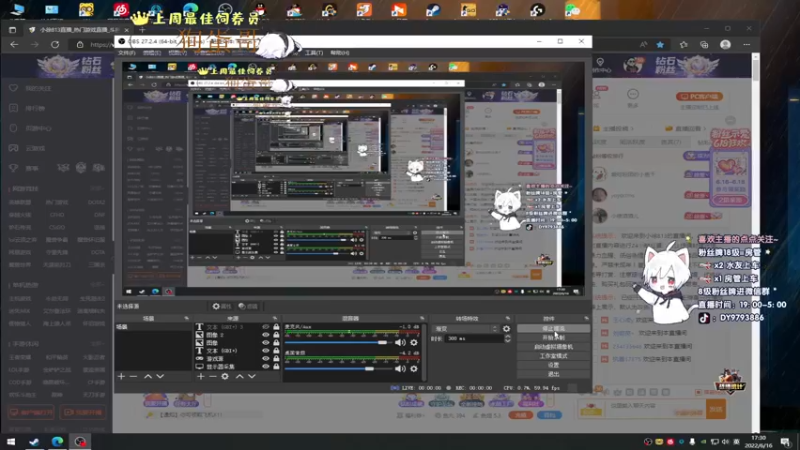The width and height of the screenshot is (800, 450).
Task: Remove selected scene with the minus icon
Action: tap(133, 377)
